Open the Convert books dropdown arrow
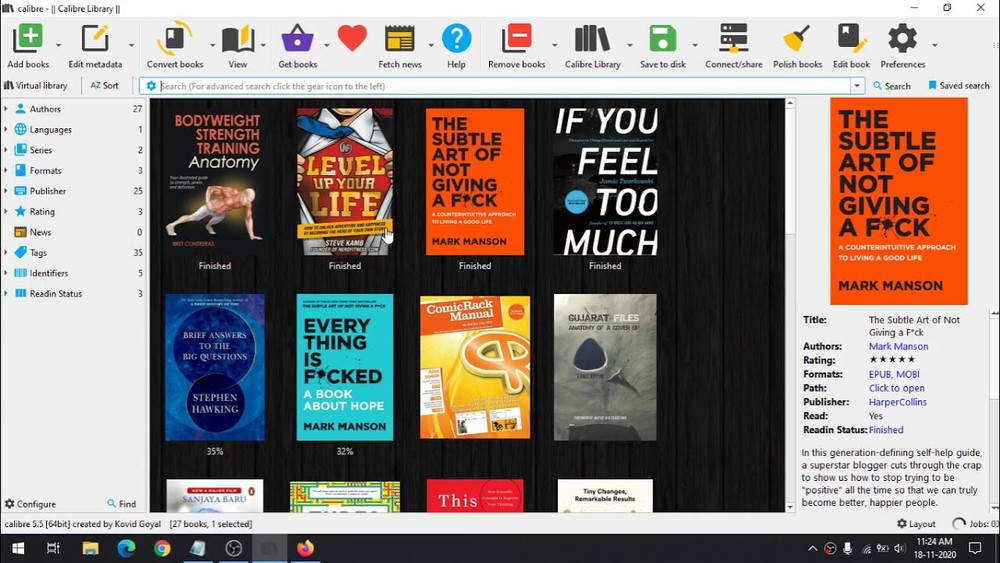The height and width of the screenshot is (563, 1000). [212, 45]
